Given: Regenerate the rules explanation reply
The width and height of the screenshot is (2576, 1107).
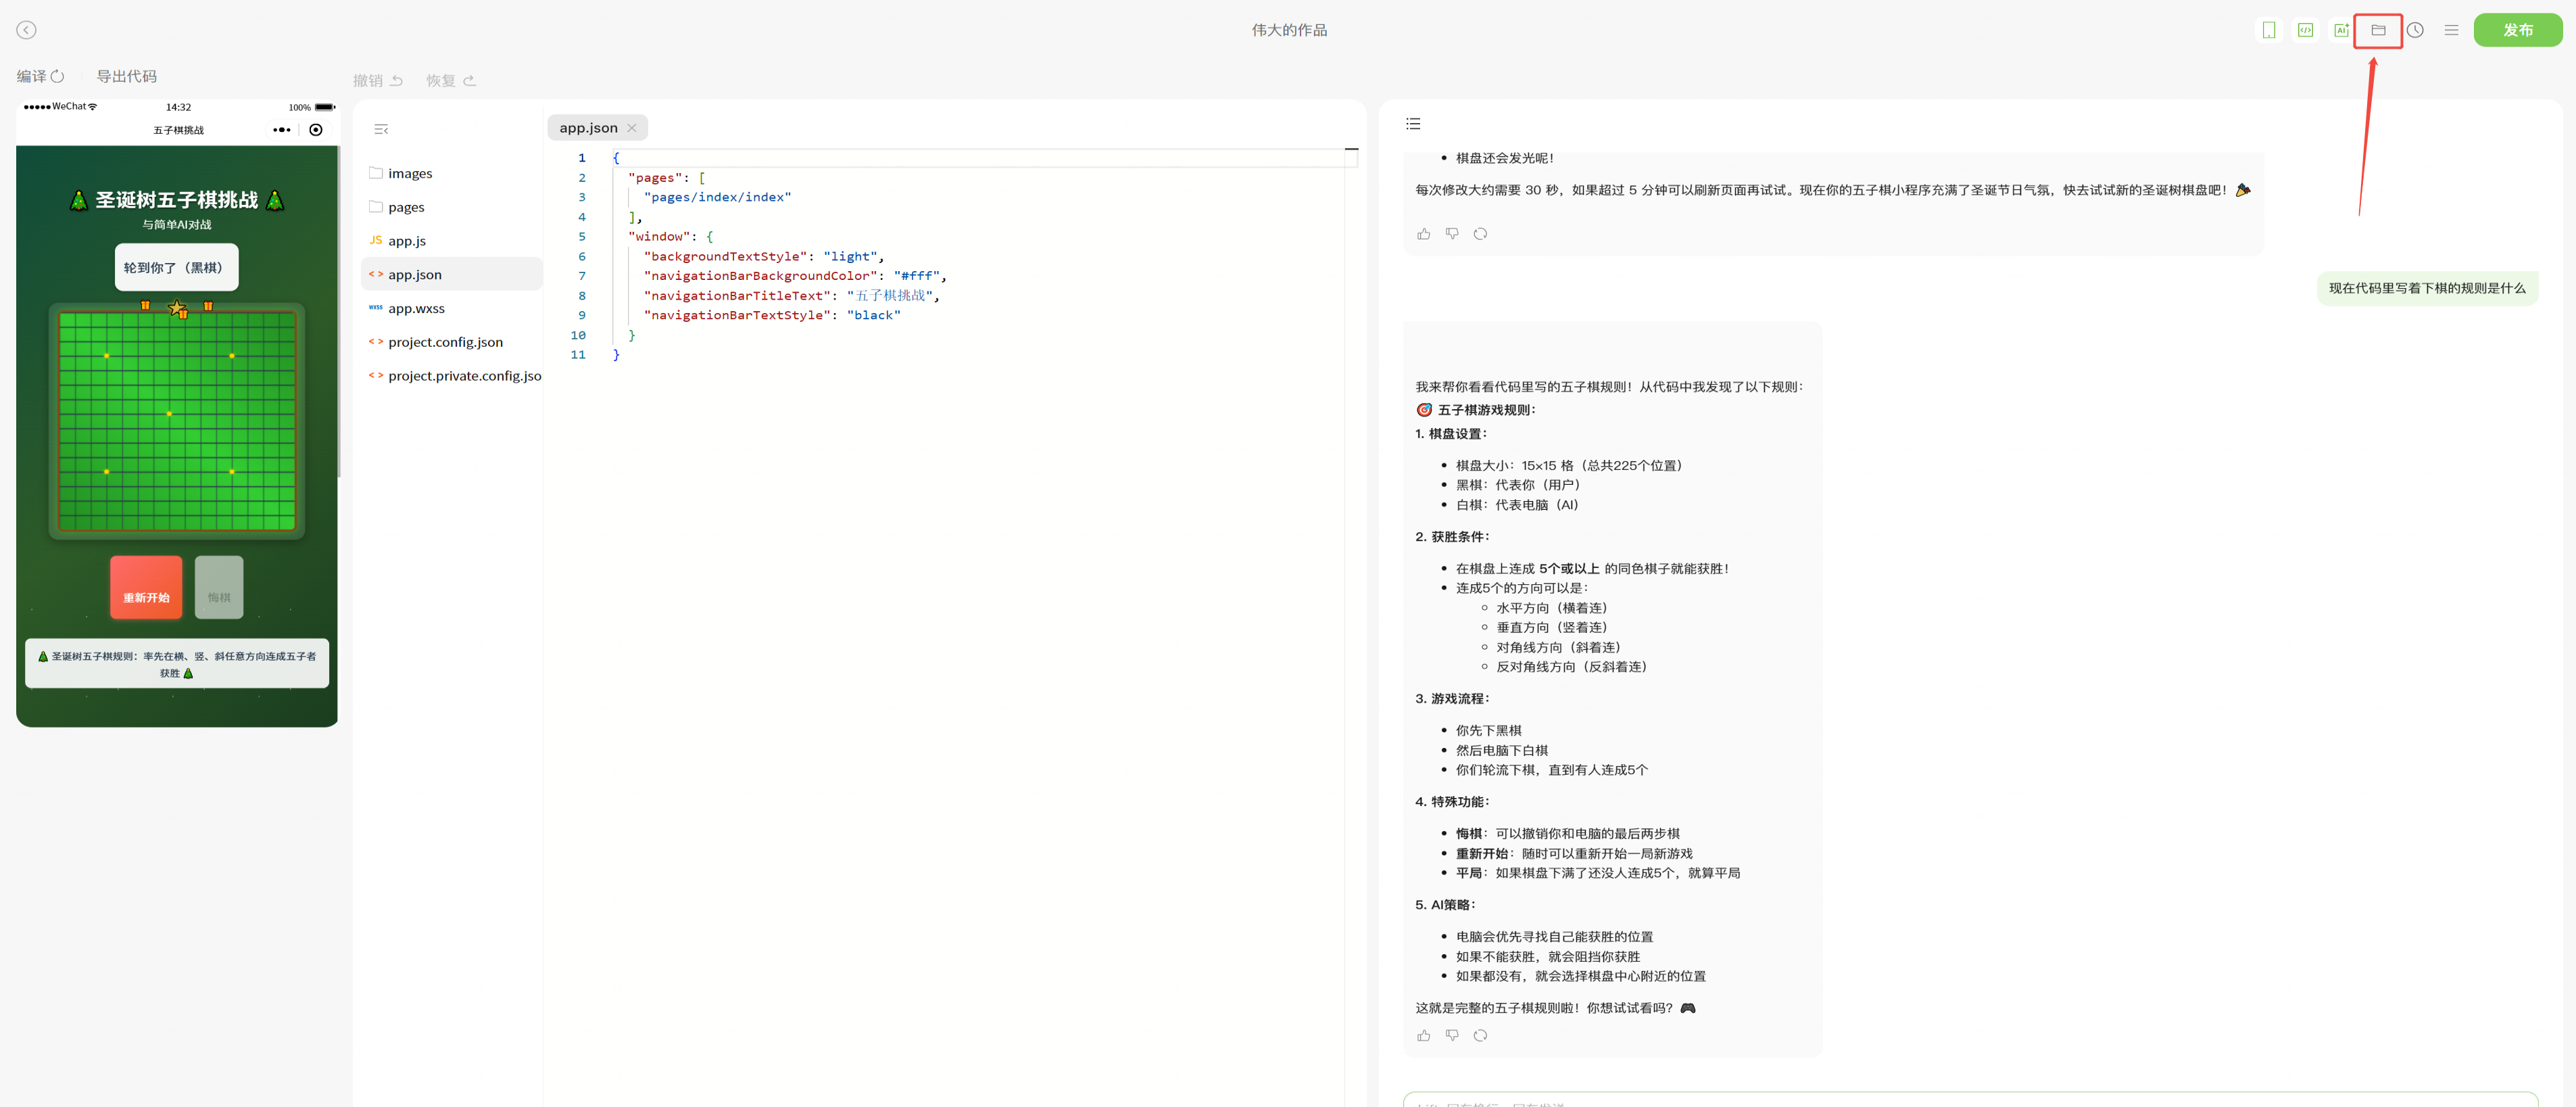Looking at the screenshot, I should coord(1480,1035).
